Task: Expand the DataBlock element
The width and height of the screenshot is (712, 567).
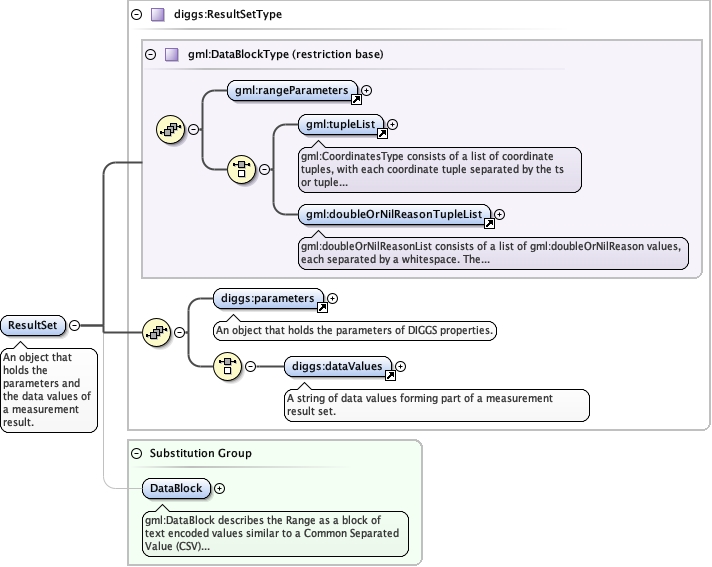Action: coord(220,488)
